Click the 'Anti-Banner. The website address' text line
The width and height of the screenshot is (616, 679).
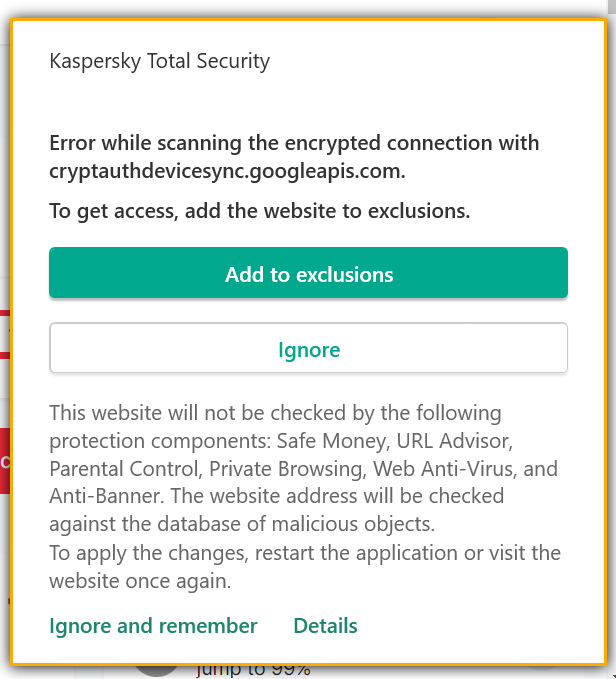click(x=277, y=496)
